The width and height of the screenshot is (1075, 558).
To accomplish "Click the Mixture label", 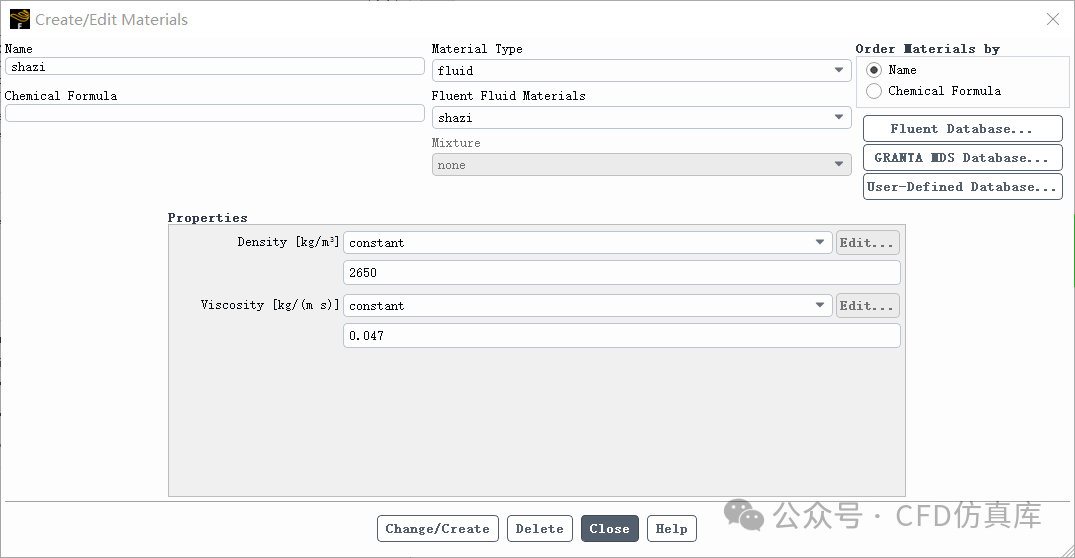I will click(x=456, y=143).
